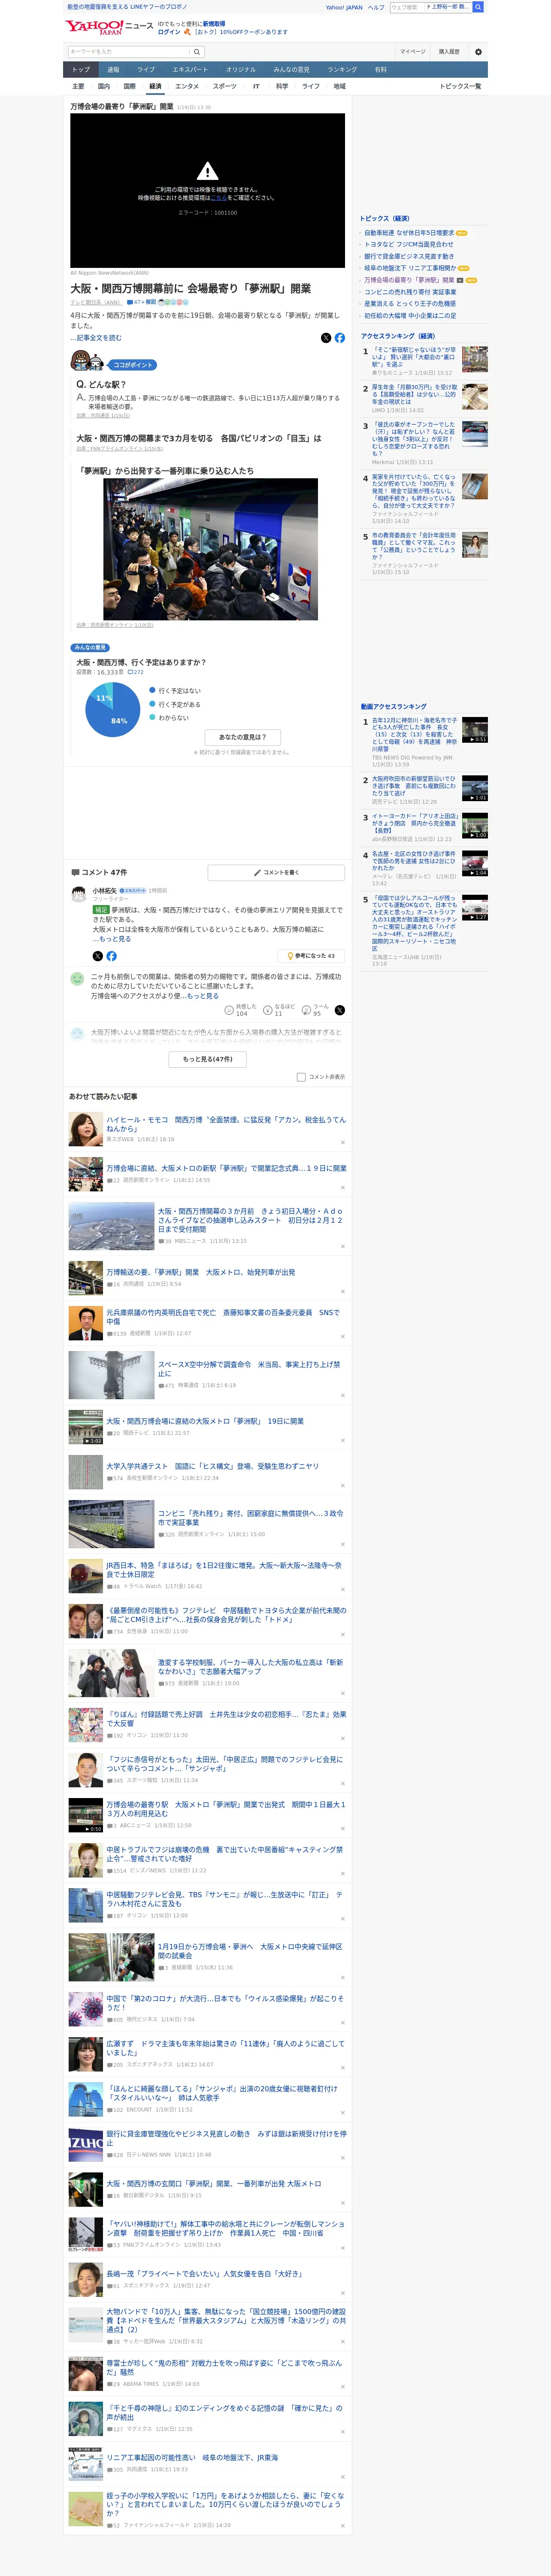
Task: Click the web search box at top
Action: (x=431, y=7)
